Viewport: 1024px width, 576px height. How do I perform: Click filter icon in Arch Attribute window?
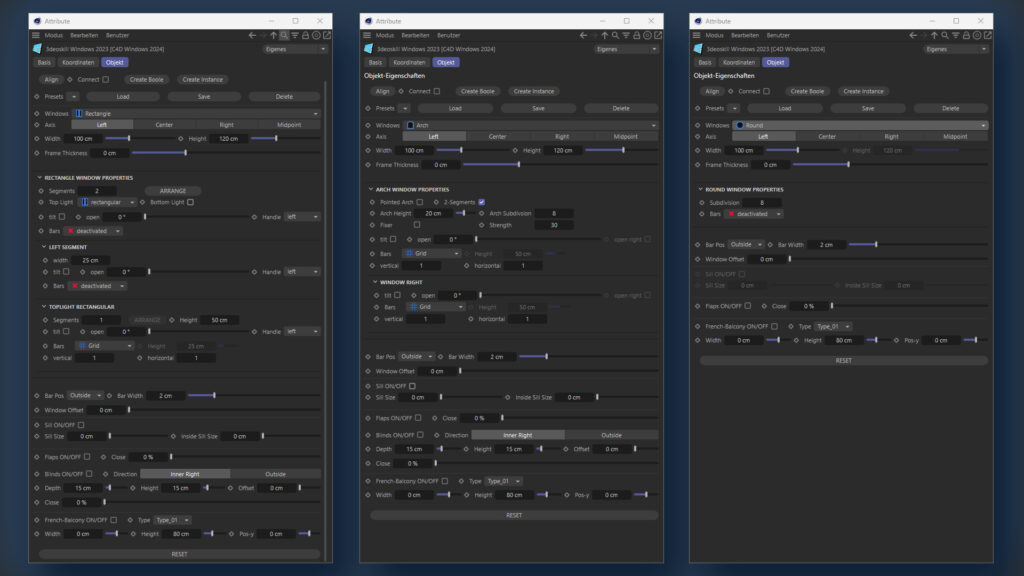(626, 35)
